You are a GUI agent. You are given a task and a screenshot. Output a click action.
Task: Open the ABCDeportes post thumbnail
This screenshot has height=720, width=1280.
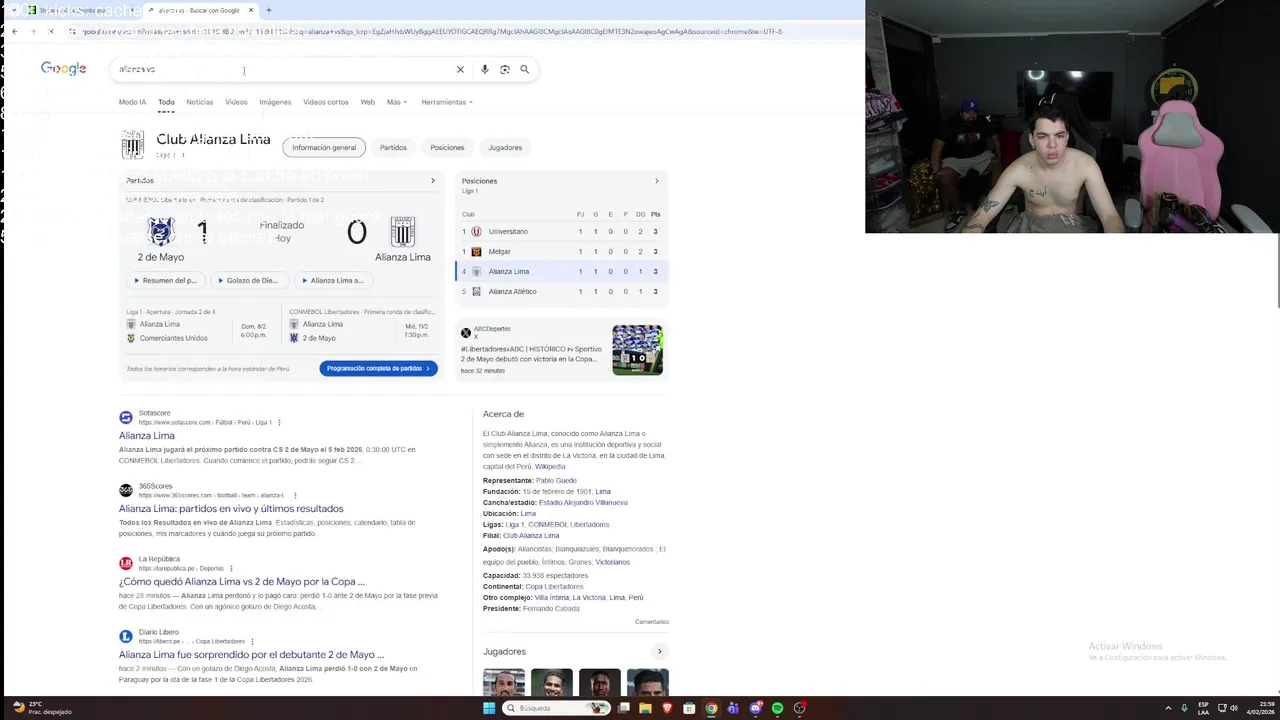coord(637,350)
